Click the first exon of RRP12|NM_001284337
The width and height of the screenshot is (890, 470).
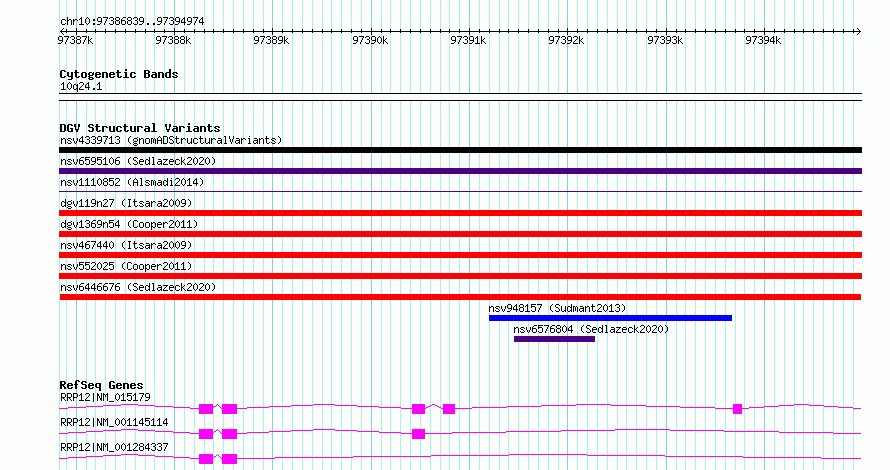coord(206,459)
